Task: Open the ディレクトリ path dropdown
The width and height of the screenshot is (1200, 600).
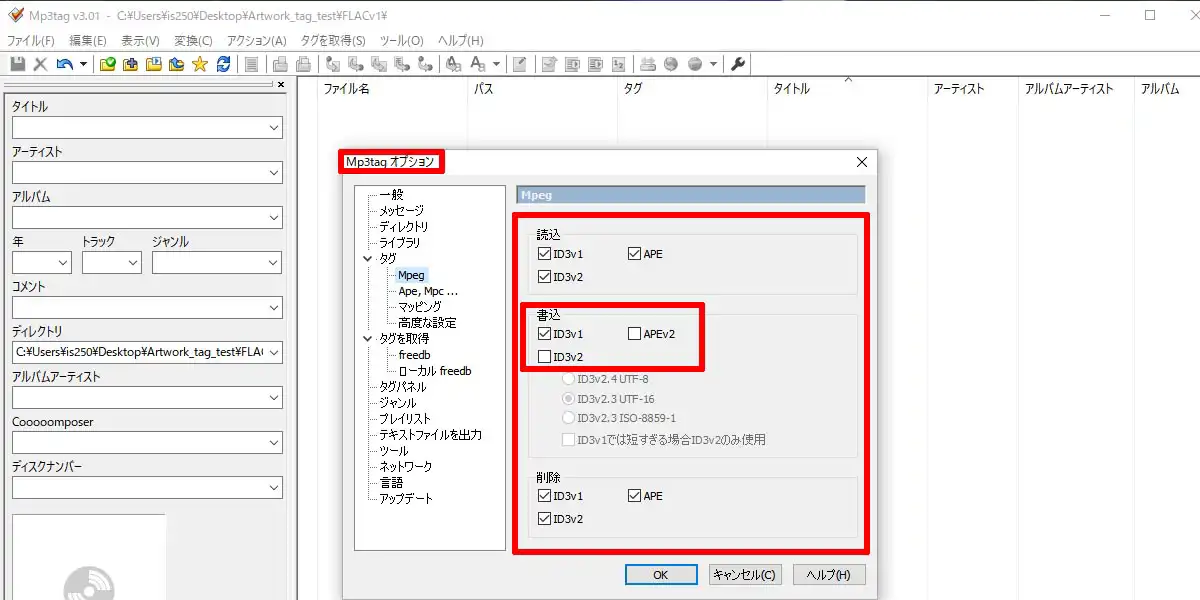Action: pyautogui.click(x=274, y=352)
